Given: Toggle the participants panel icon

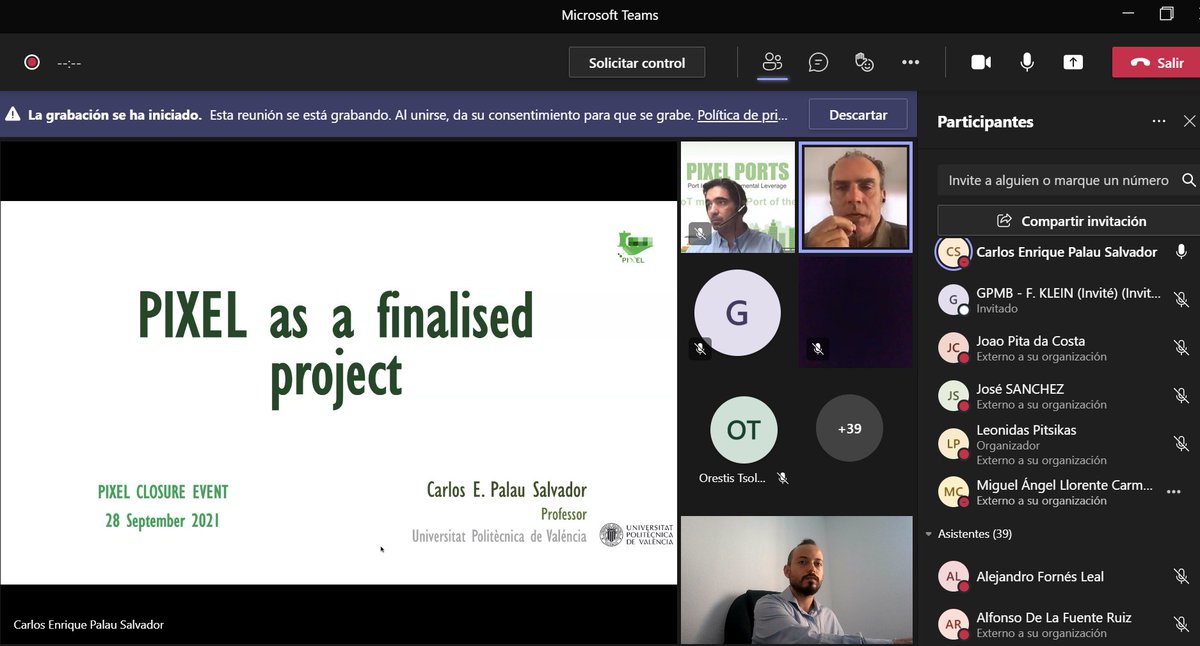Looking at the screenshot, I should [772, 63].
